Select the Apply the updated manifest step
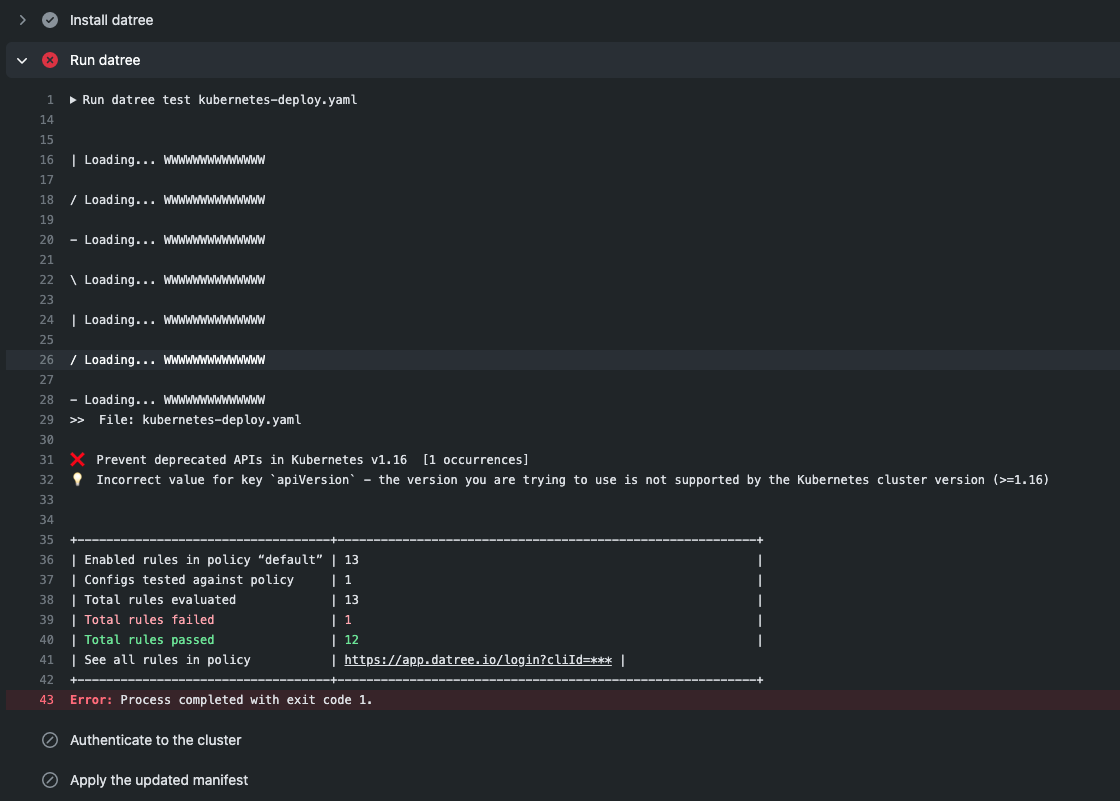 click(159, 780)
